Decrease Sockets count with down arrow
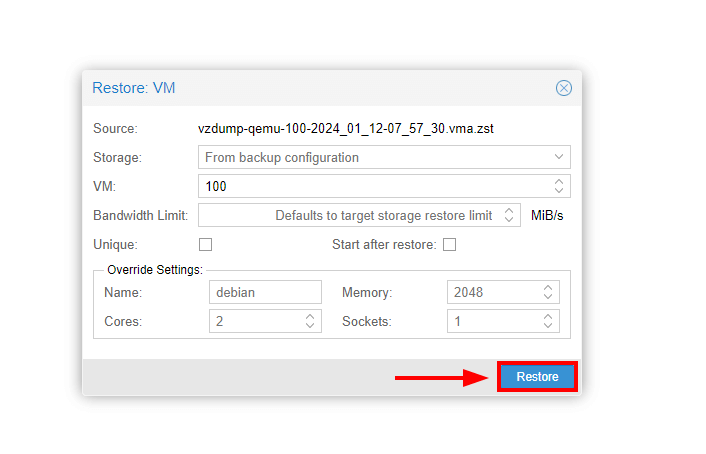Screen dimensions: 706x454 tap(548, 327)
